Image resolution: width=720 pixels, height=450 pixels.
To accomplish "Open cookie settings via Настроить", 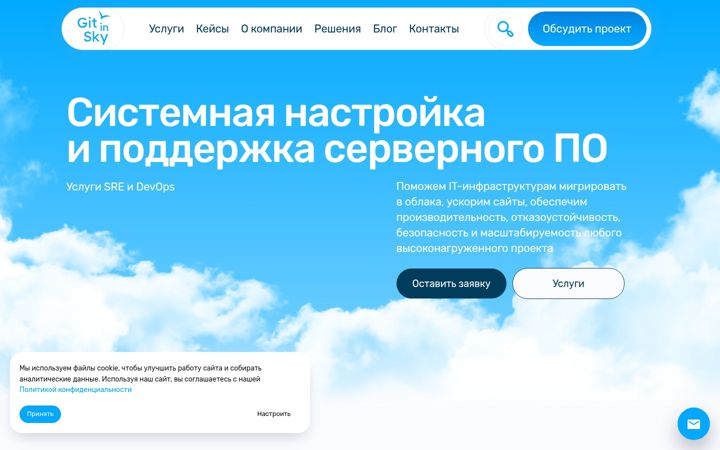I will click(x=274, y=414).
